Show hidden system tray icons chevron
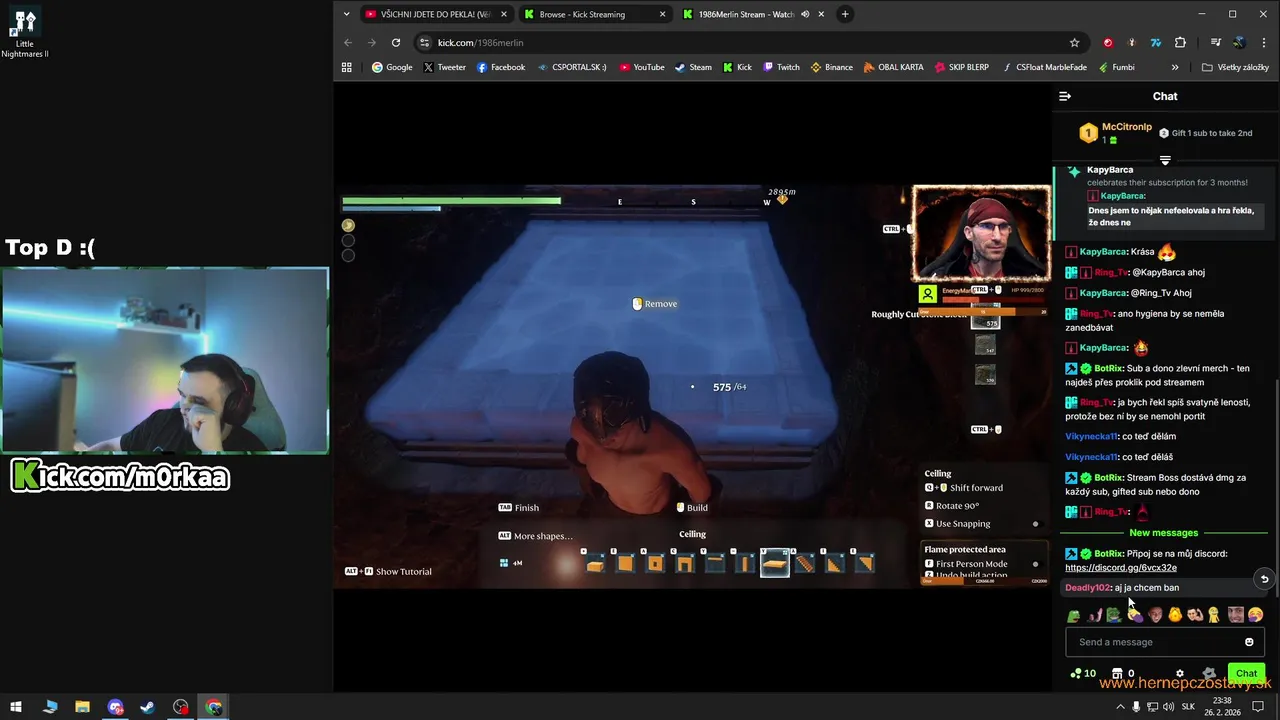Image resolution: width=1280 pixels, height=720 pixels. pyautogui.click(x=1119, y=706)
